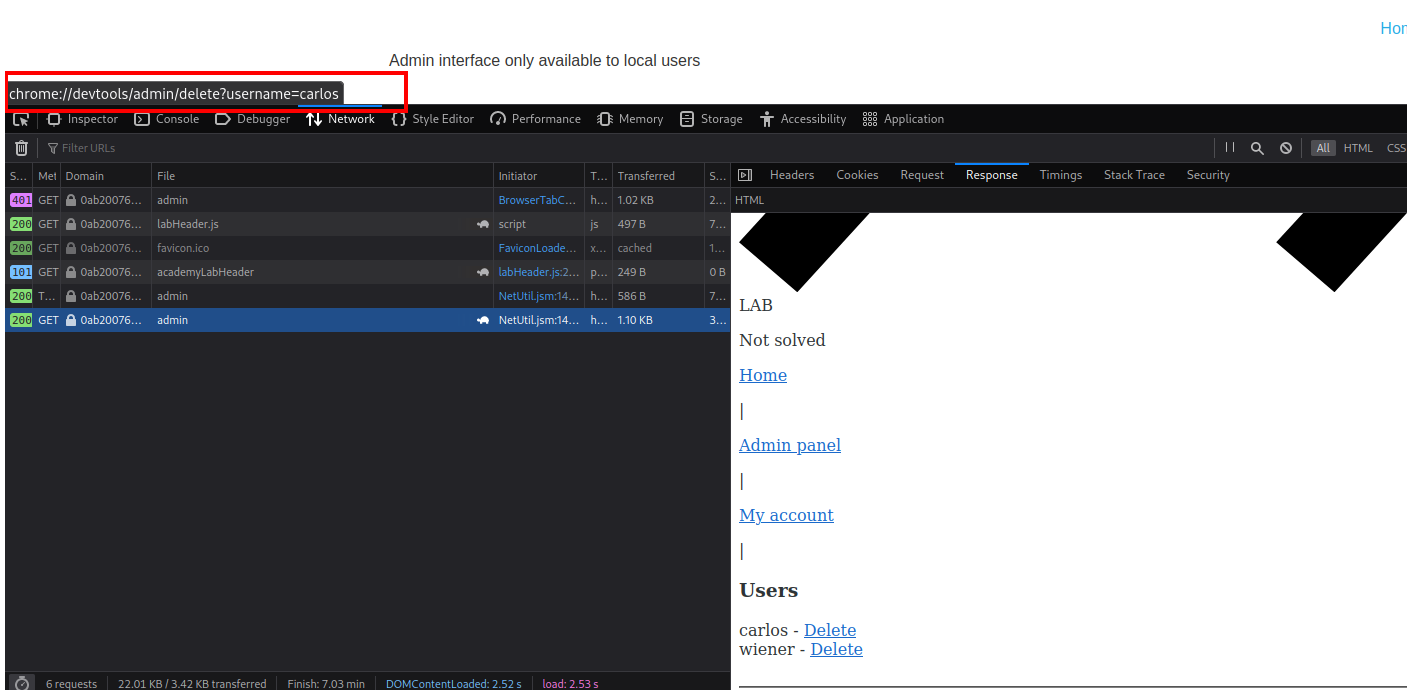Open the Application panel
The image size is (1412, 695).
(x=903, y=119)
